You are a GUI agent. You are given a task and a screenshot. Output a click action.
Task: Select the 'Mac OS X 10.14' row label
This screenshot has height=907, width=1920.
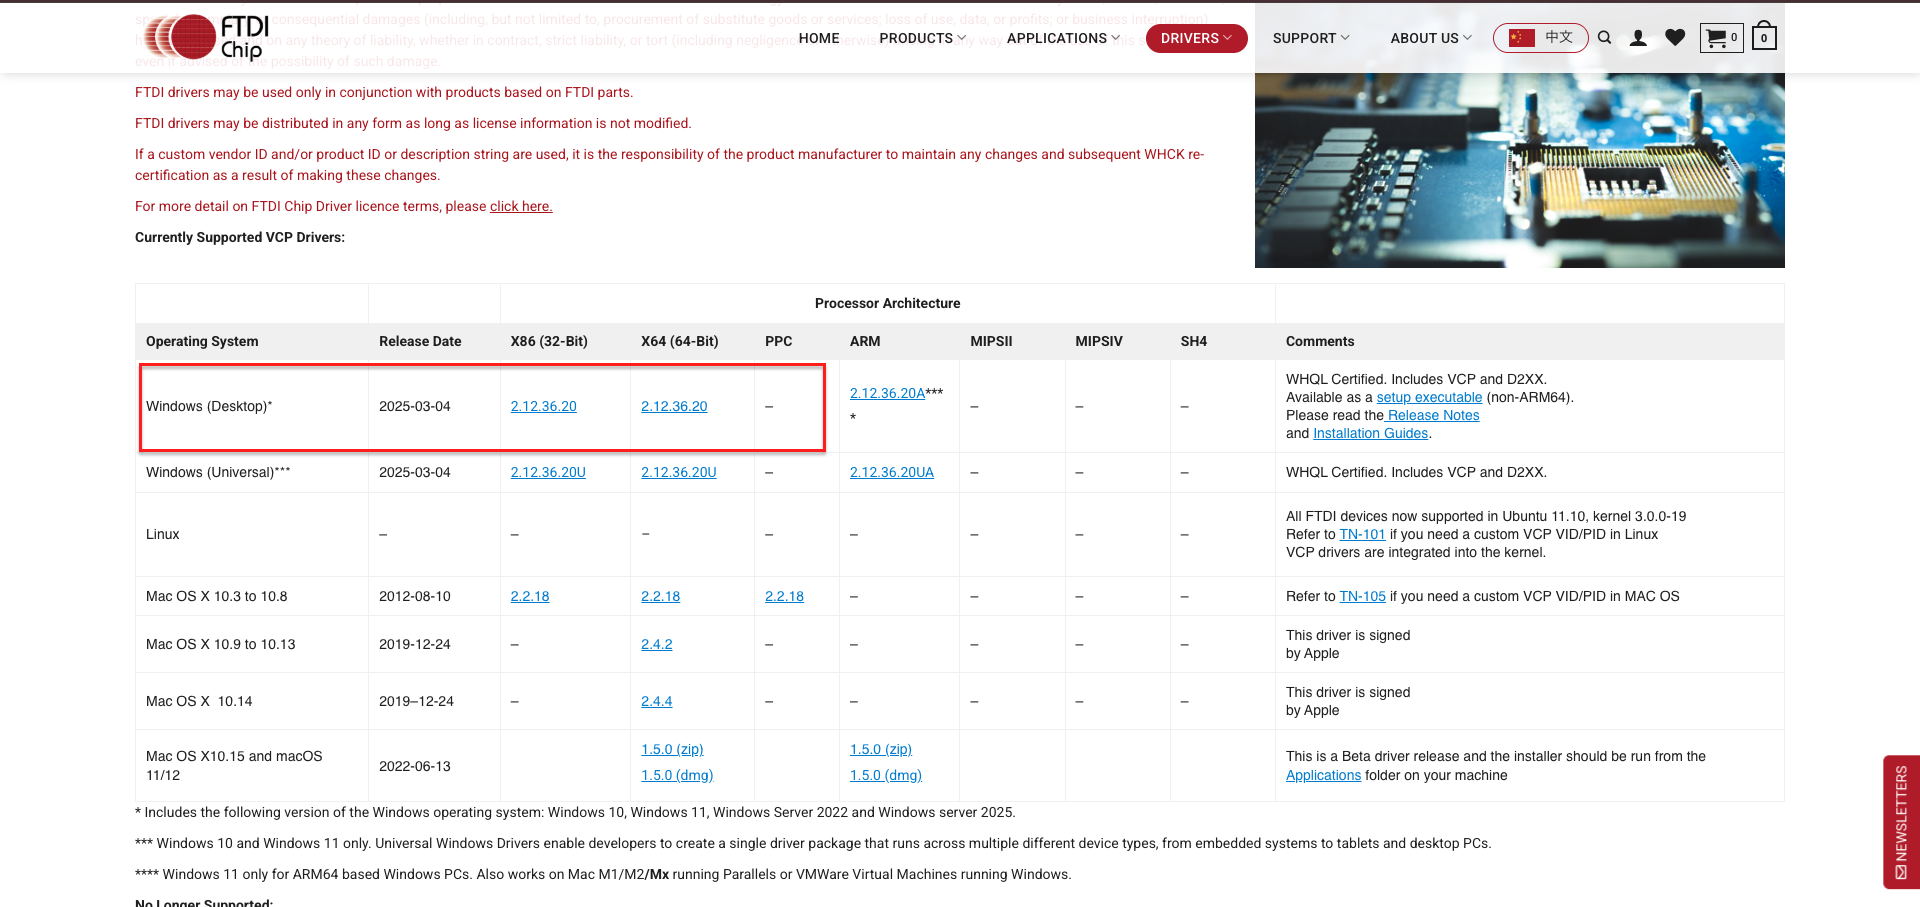(199, 701)
